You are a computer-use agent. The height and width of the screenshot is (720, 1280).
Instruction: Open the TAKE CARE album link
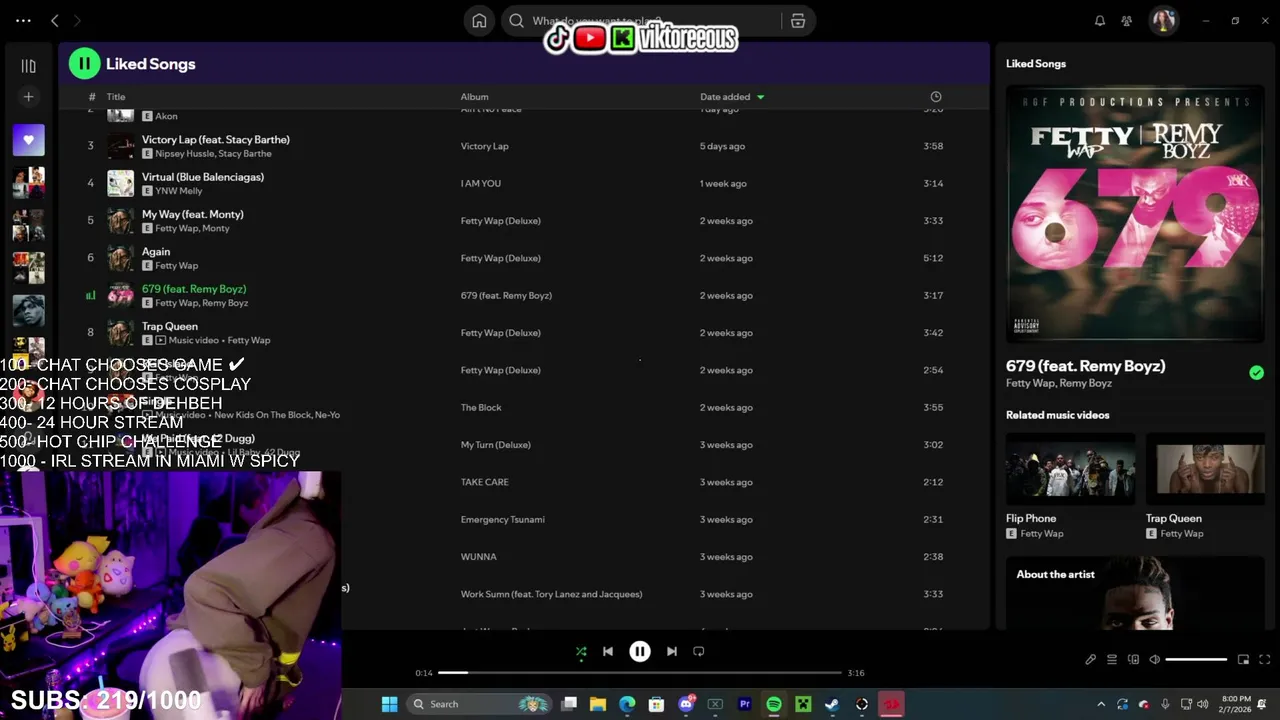pos(484,482)
